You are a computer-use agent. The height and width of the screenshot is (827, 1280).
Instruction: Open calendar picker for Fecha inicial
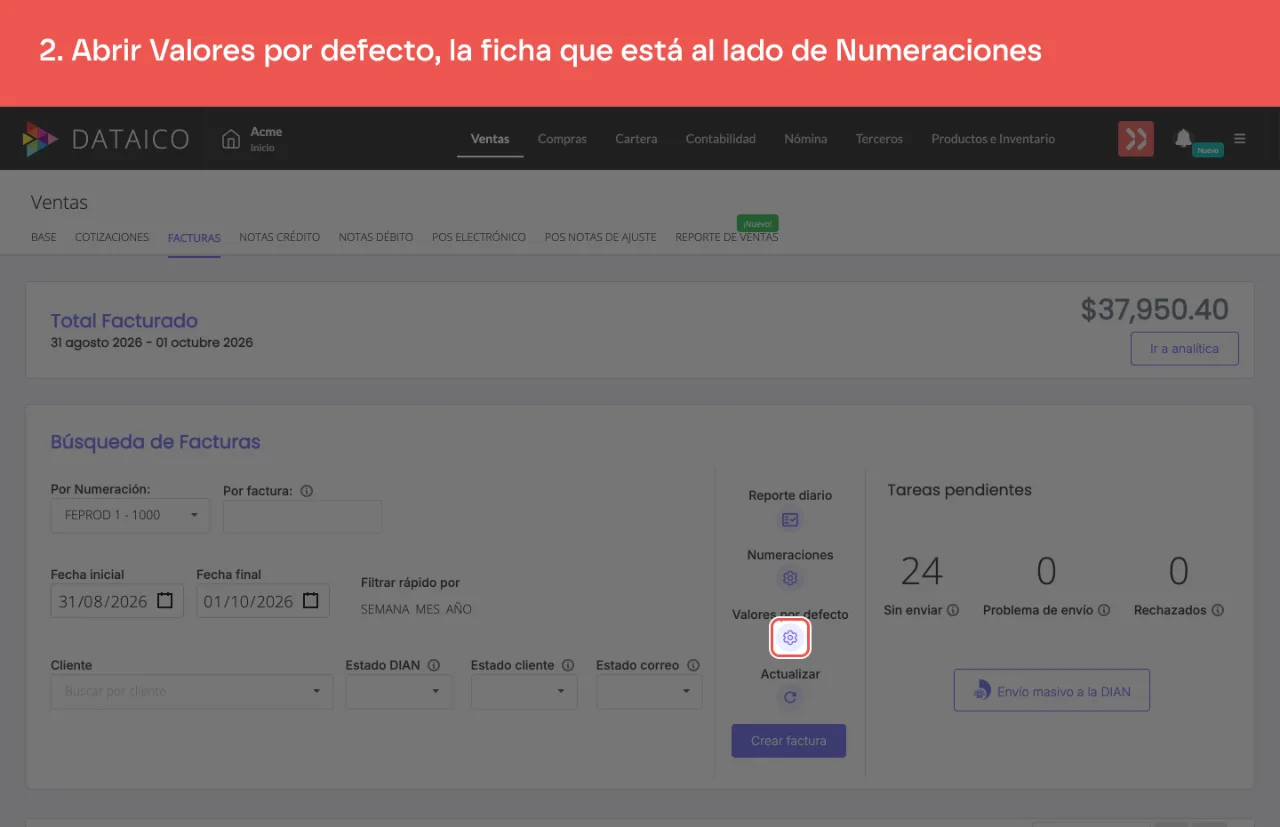coord(166,601)
